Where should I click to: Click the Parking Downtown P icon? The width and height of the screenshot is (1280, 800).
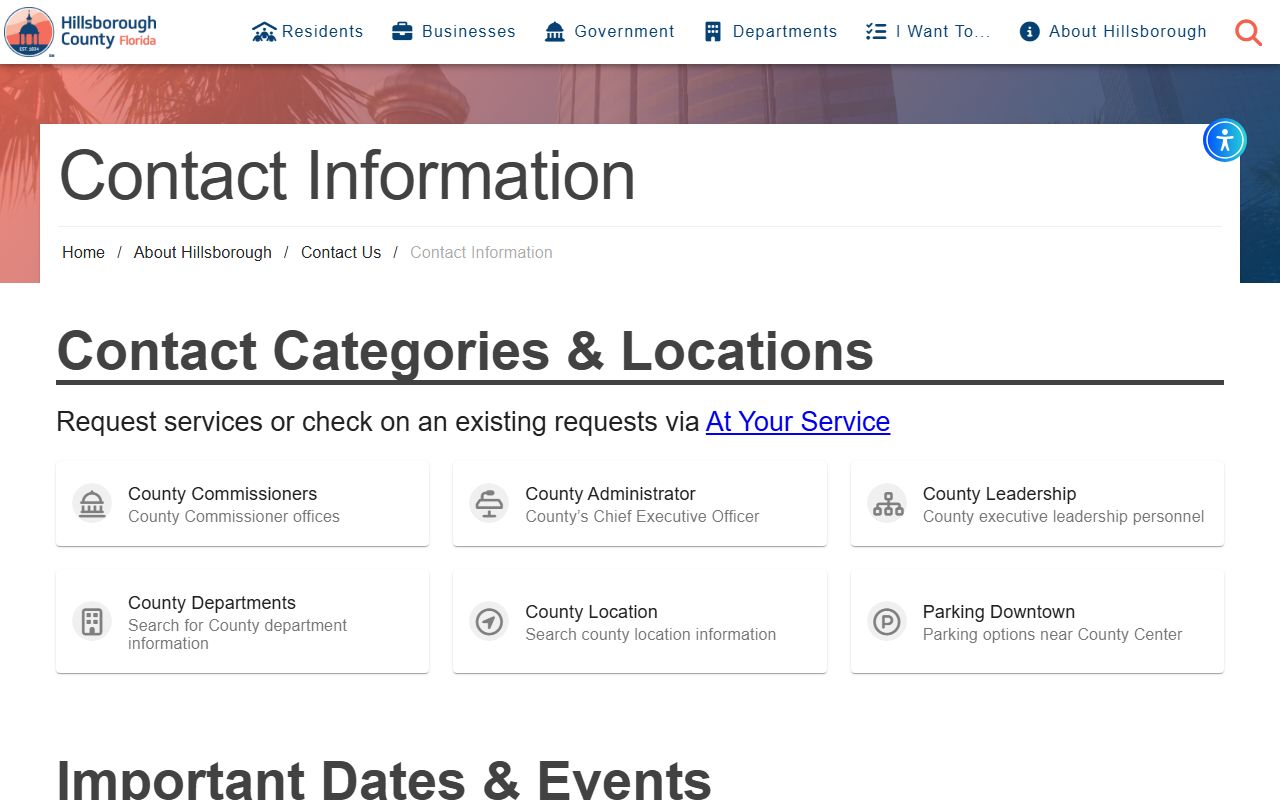point(887,621)
